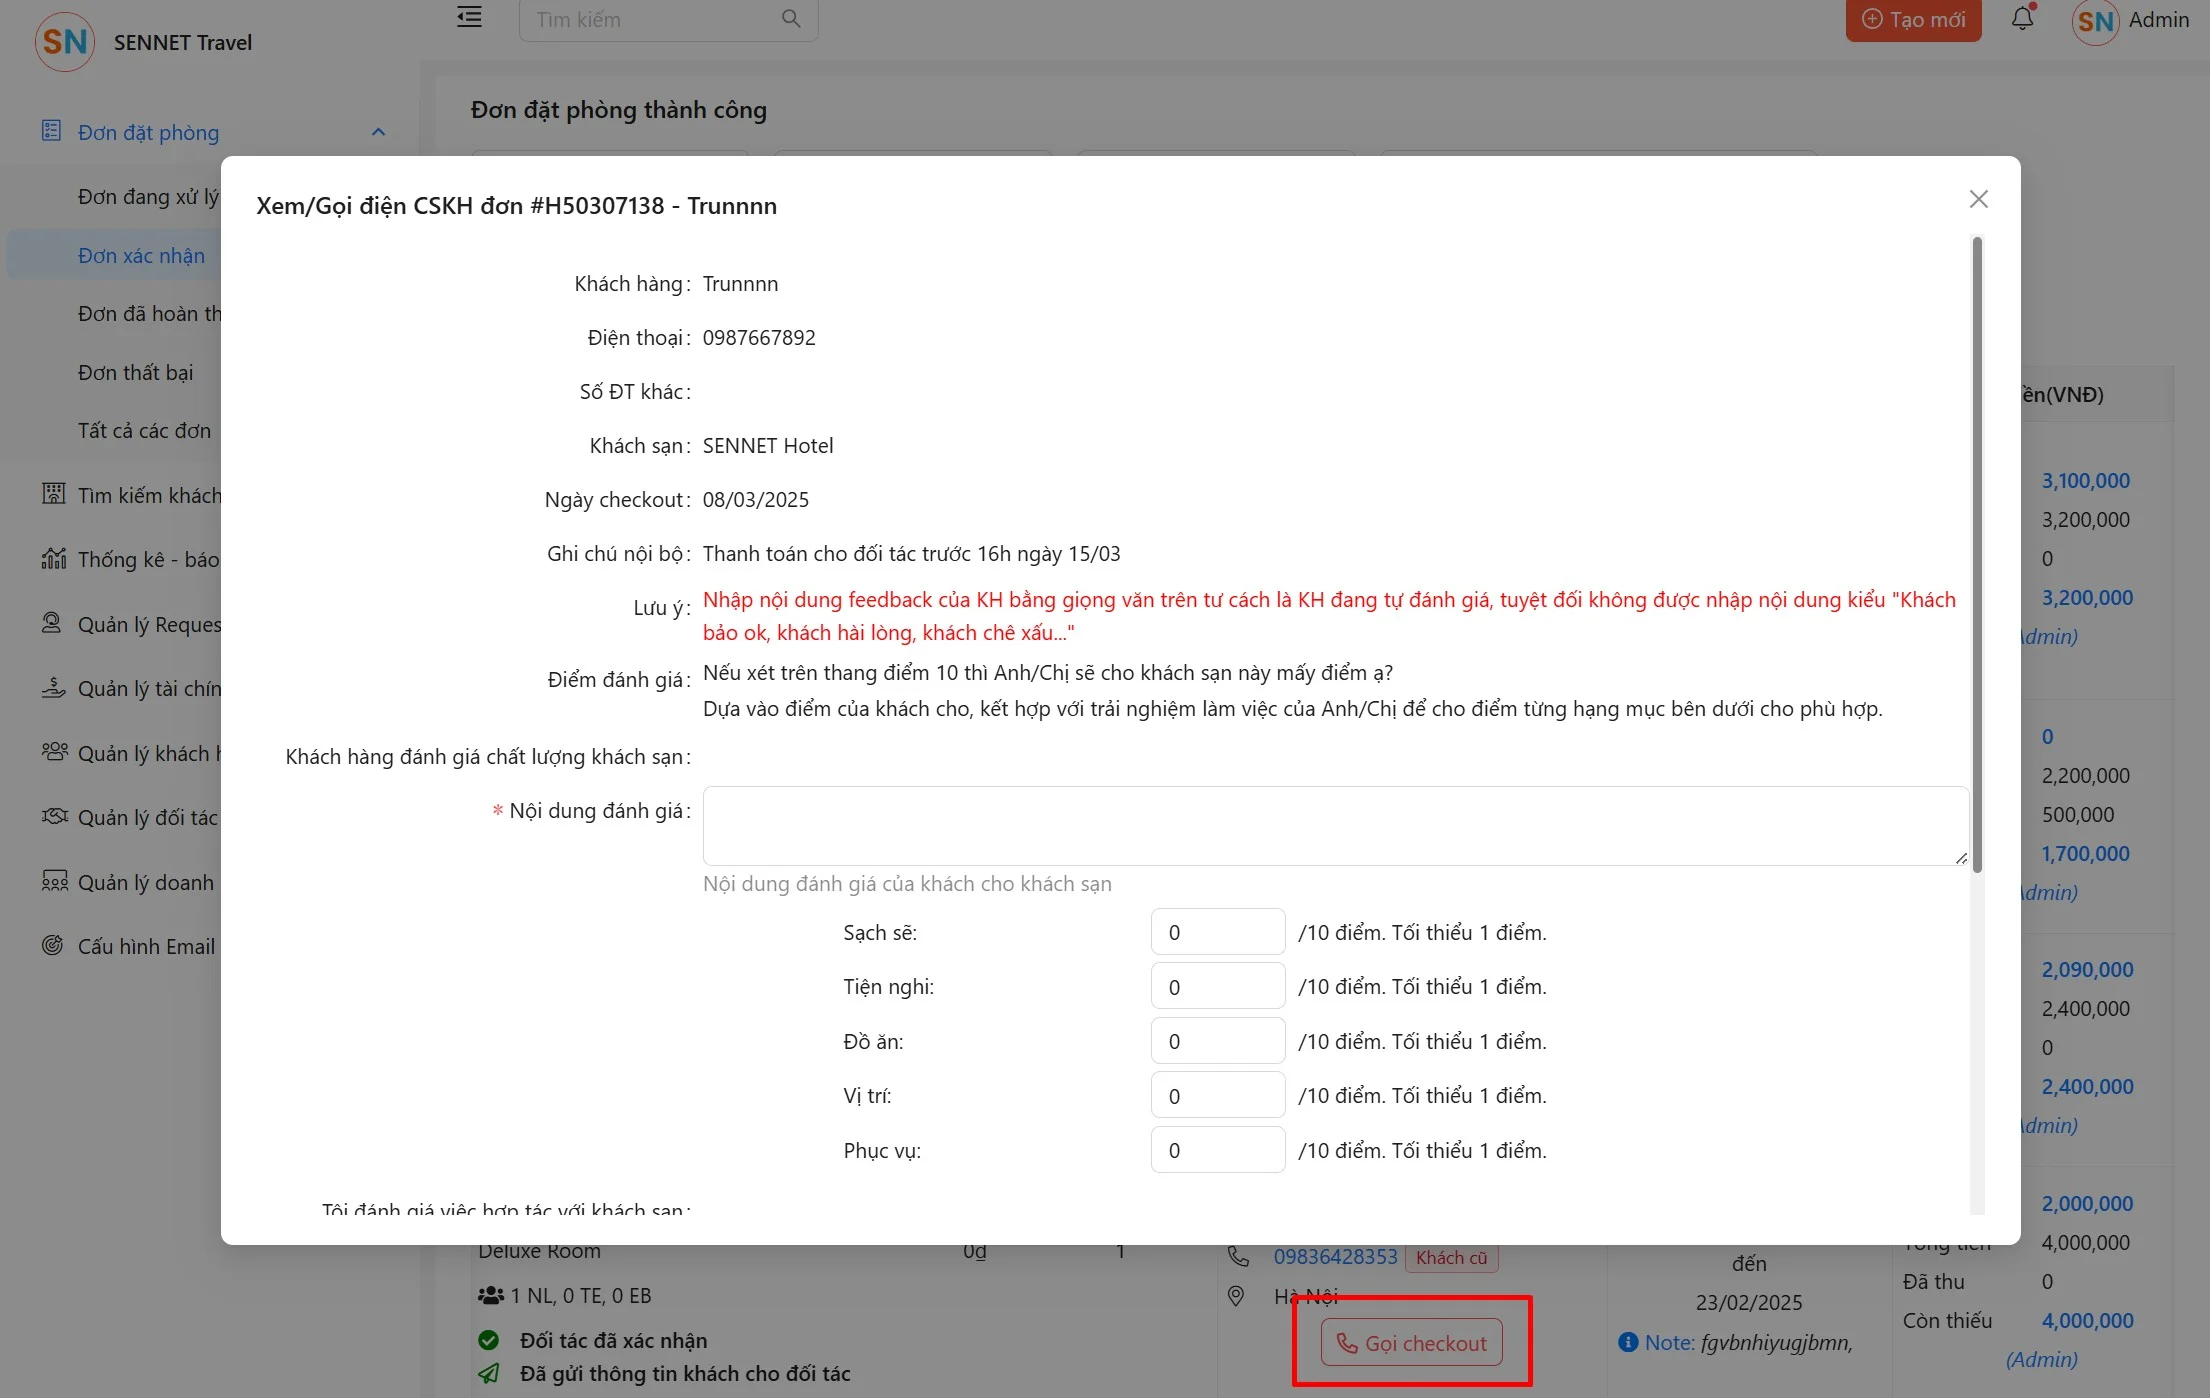Click the Sạch sẽ score input
This screenshot has width=2210, height=1398.
(x=1217, y=932)
